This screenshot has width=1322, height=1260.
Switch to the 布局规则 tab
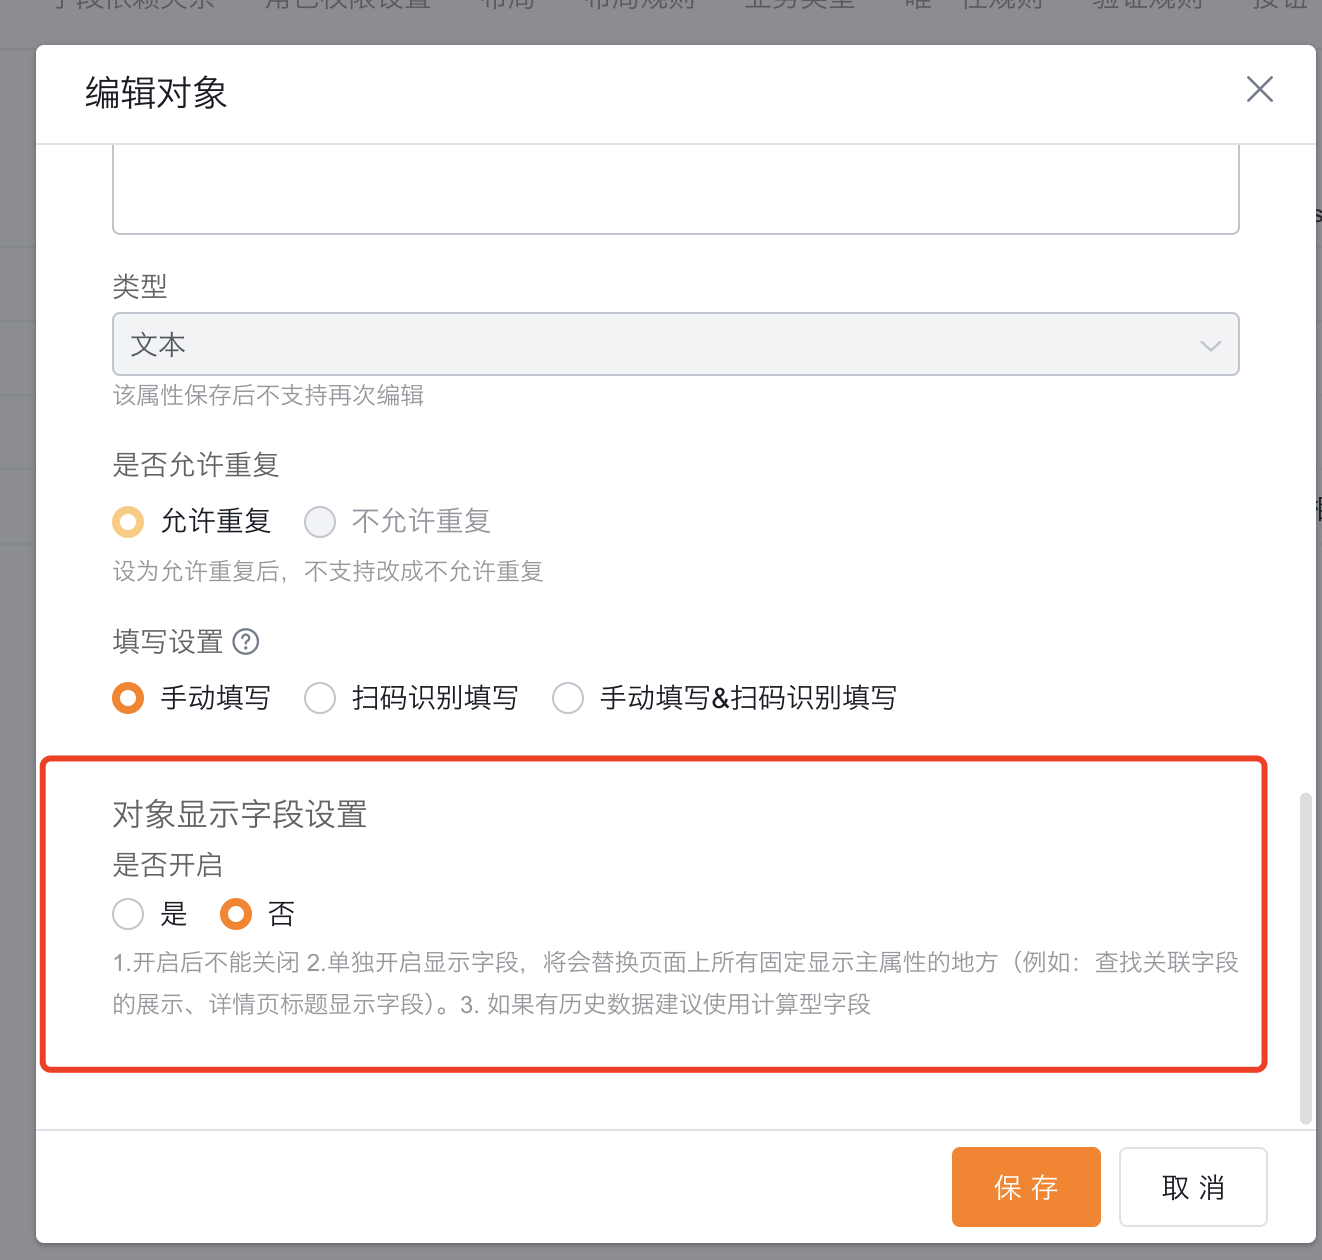click(639, 5)
